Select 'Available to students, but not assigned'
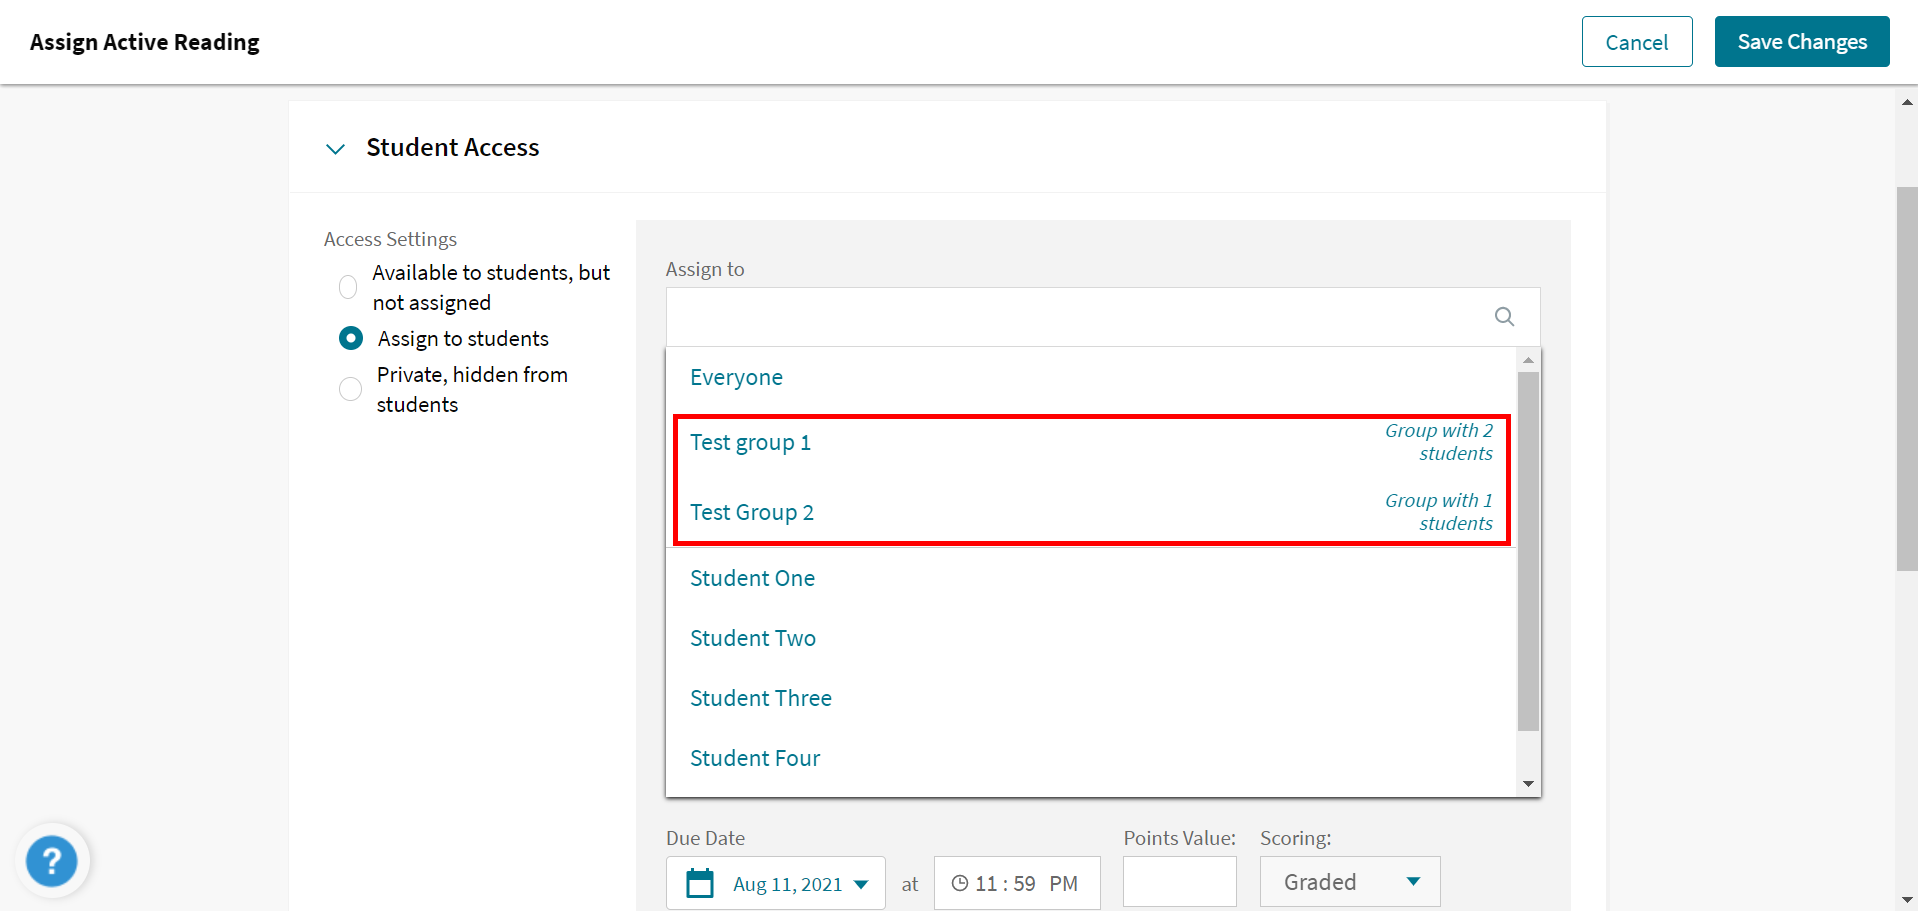Screen dimensions: 1918x911 click(x=347, y=287)
